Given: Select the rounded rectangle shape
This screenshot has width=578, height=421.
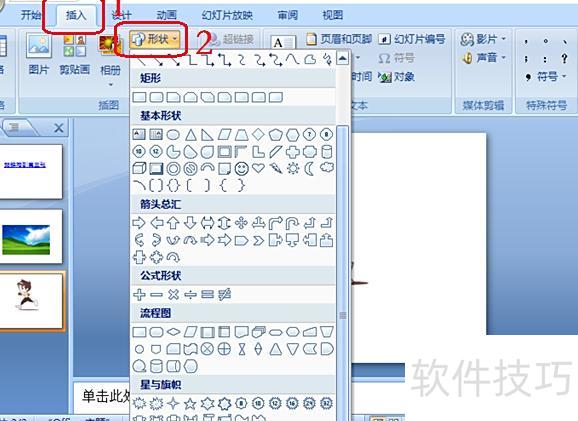Looking at the screenshot, I should (x=157, y=97).
